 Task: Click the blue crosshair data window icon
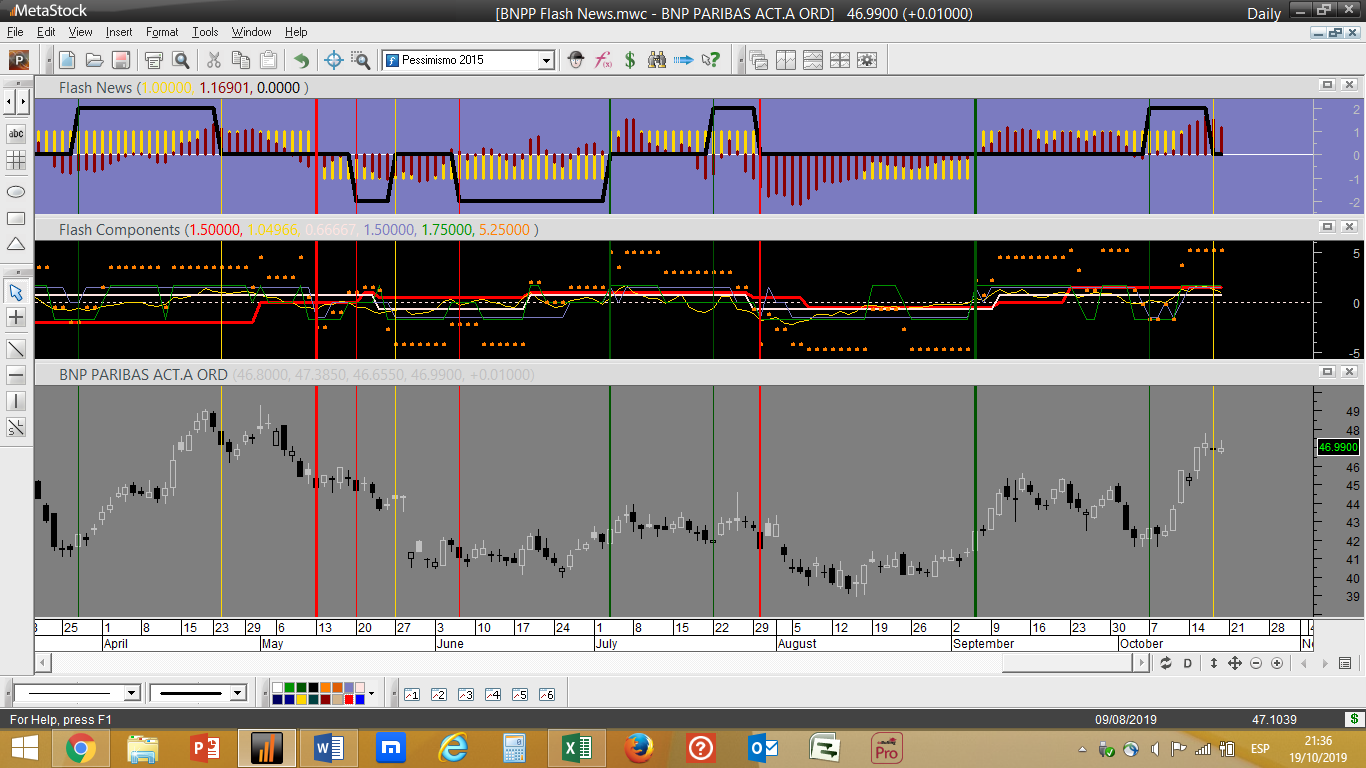[x=335, y=60]
